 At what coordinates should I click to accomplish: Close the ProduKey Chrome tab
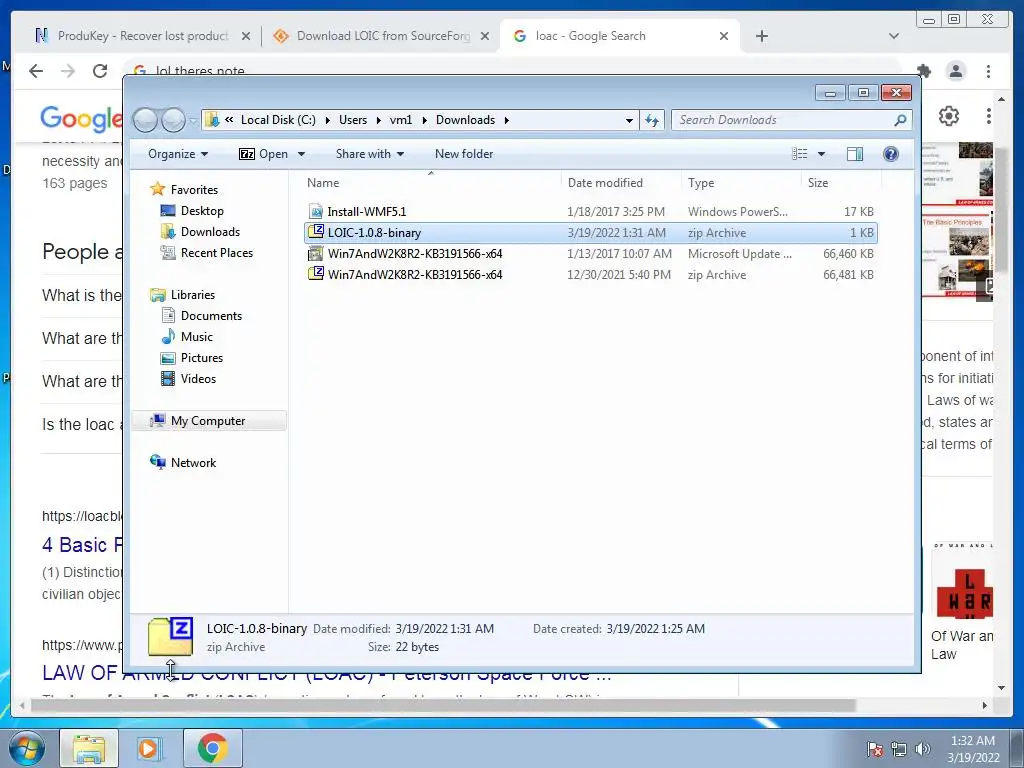[246, 37]
